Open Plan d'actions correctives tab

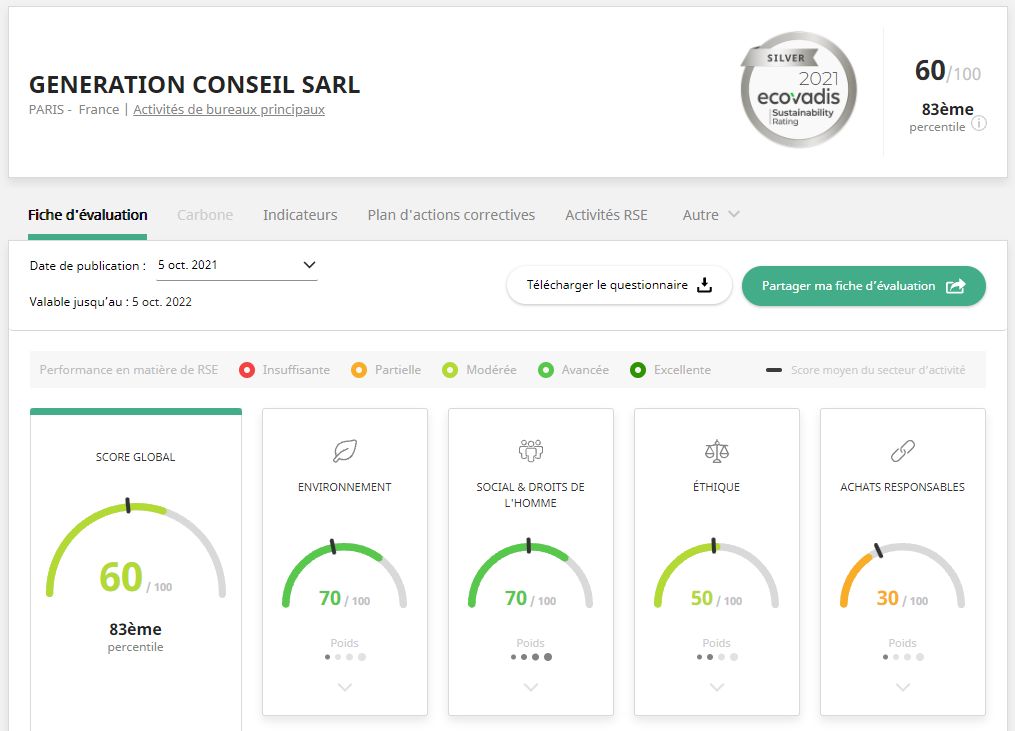(x=451, y=215)
